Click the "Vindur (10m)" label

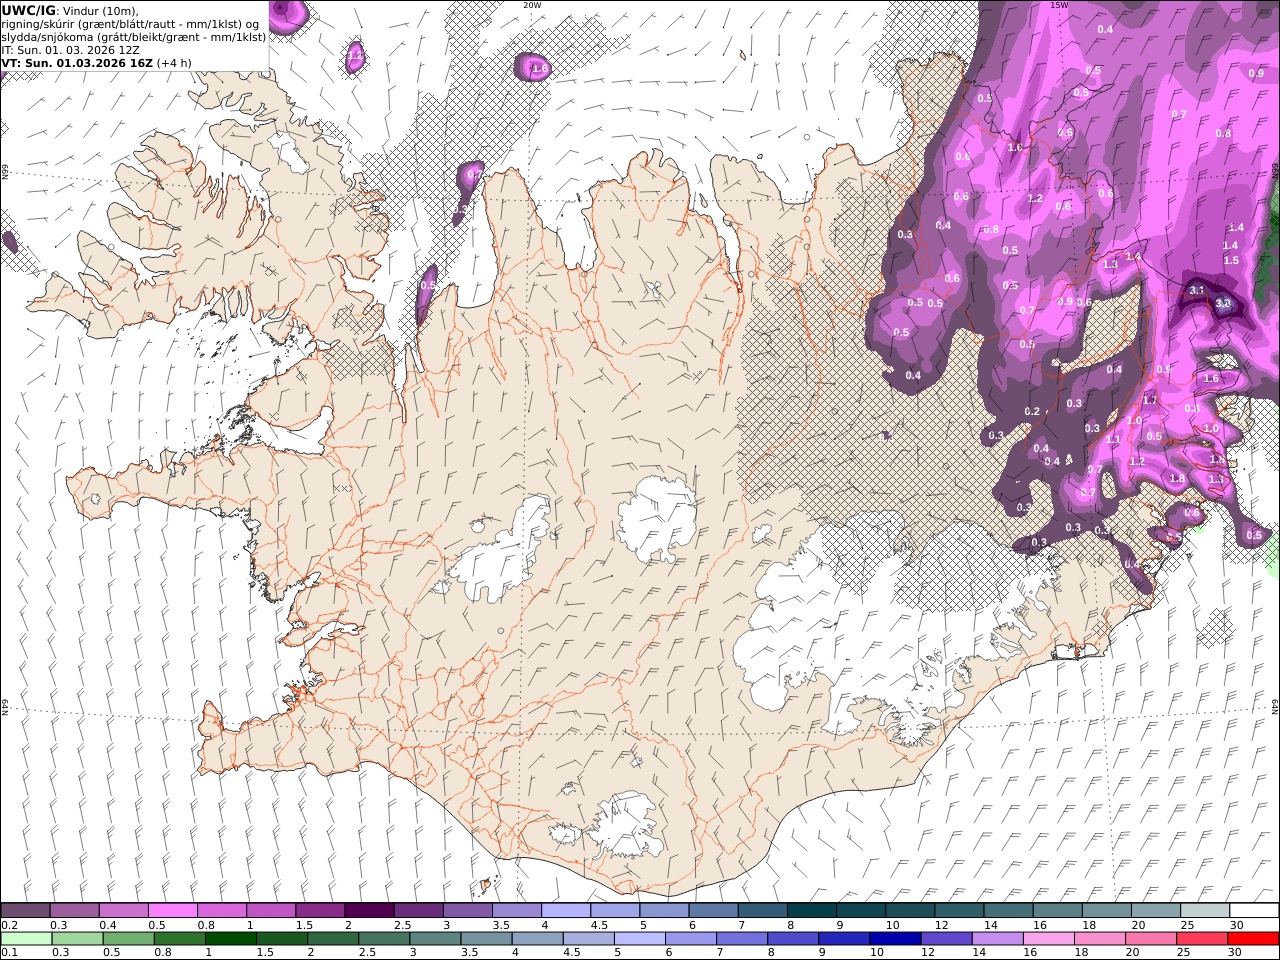click(100, 11)
